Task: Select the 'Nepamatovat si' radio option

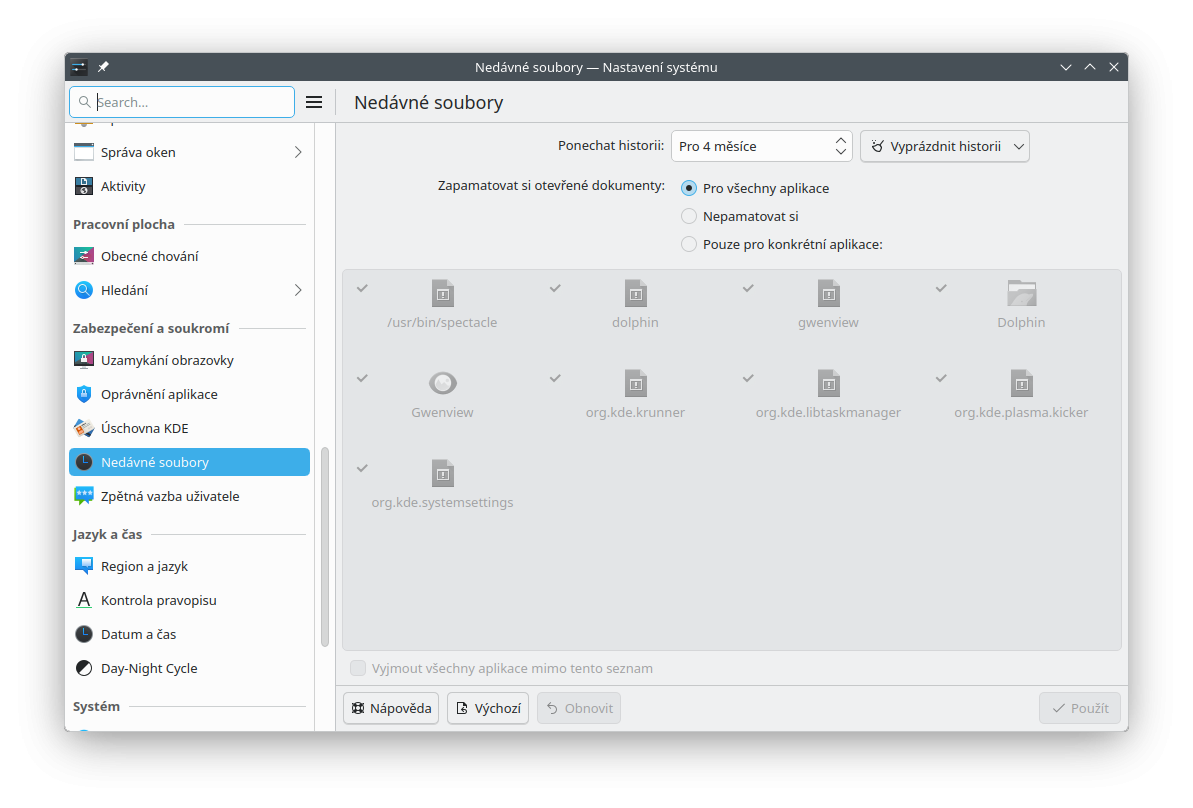Action: tap(689, 216)
